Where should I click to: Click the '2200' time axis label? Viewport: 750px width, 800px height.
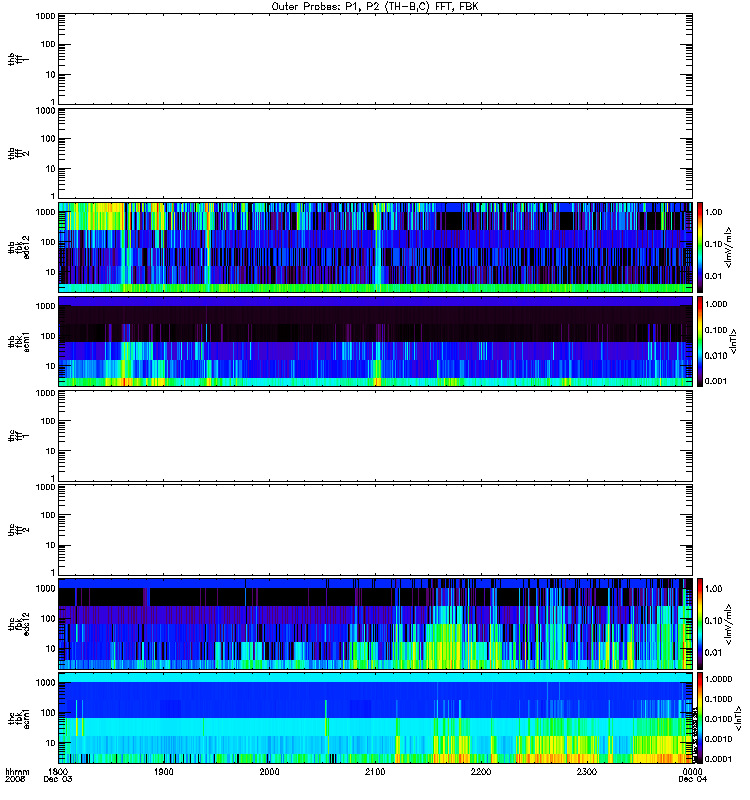pos(481,771)
